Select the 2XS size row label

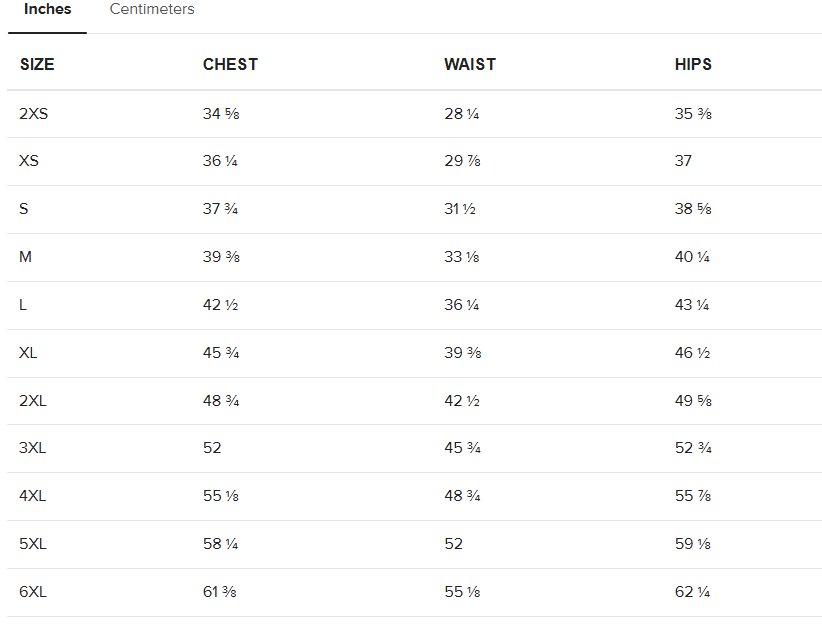click(34, 114)
